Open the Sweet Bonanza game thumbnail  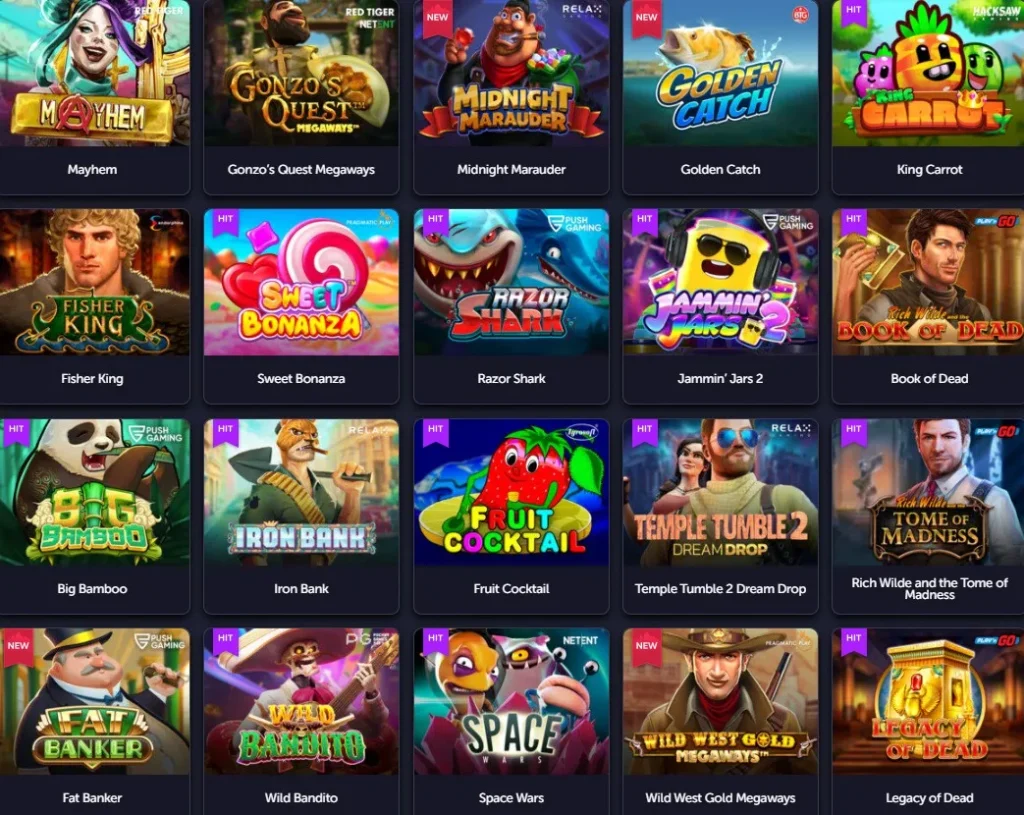point(301,282)
